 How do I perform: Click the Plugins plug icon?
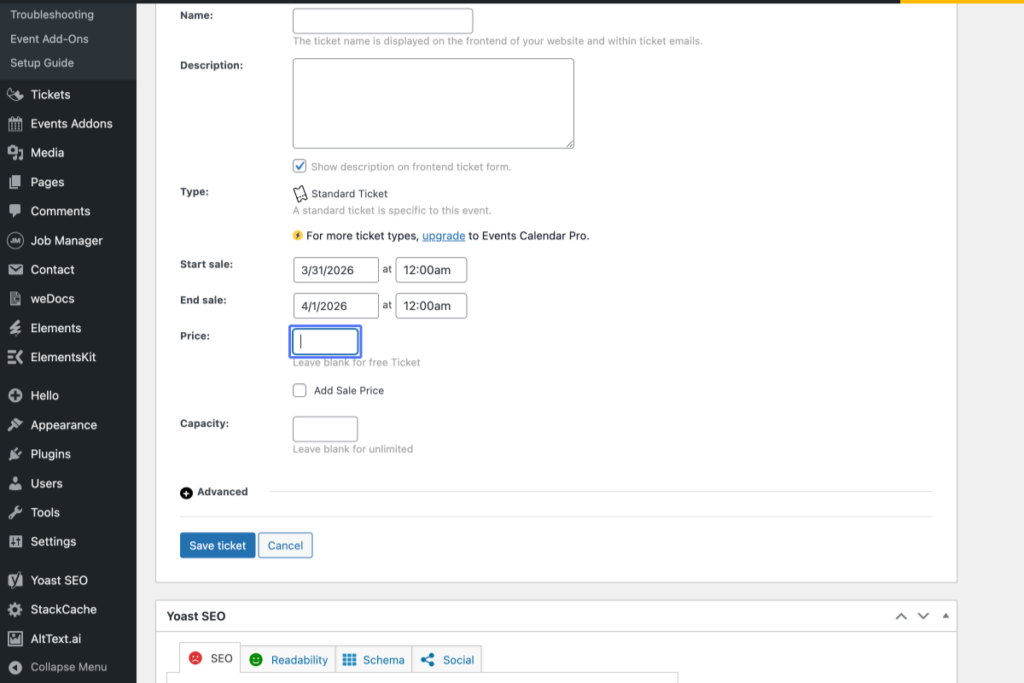15,454
